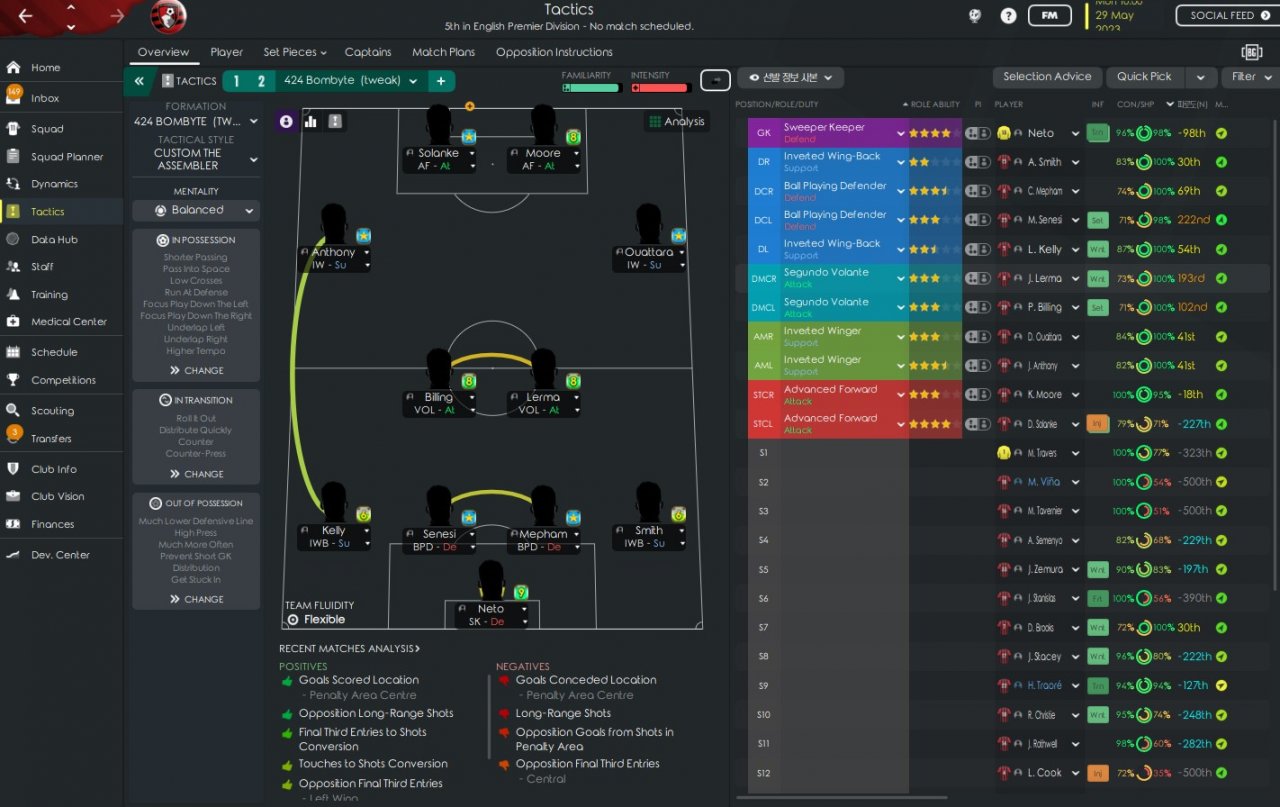Open the Staff sidebar icon
Screen dimensions: 1280x807
[x=13, y=267]
